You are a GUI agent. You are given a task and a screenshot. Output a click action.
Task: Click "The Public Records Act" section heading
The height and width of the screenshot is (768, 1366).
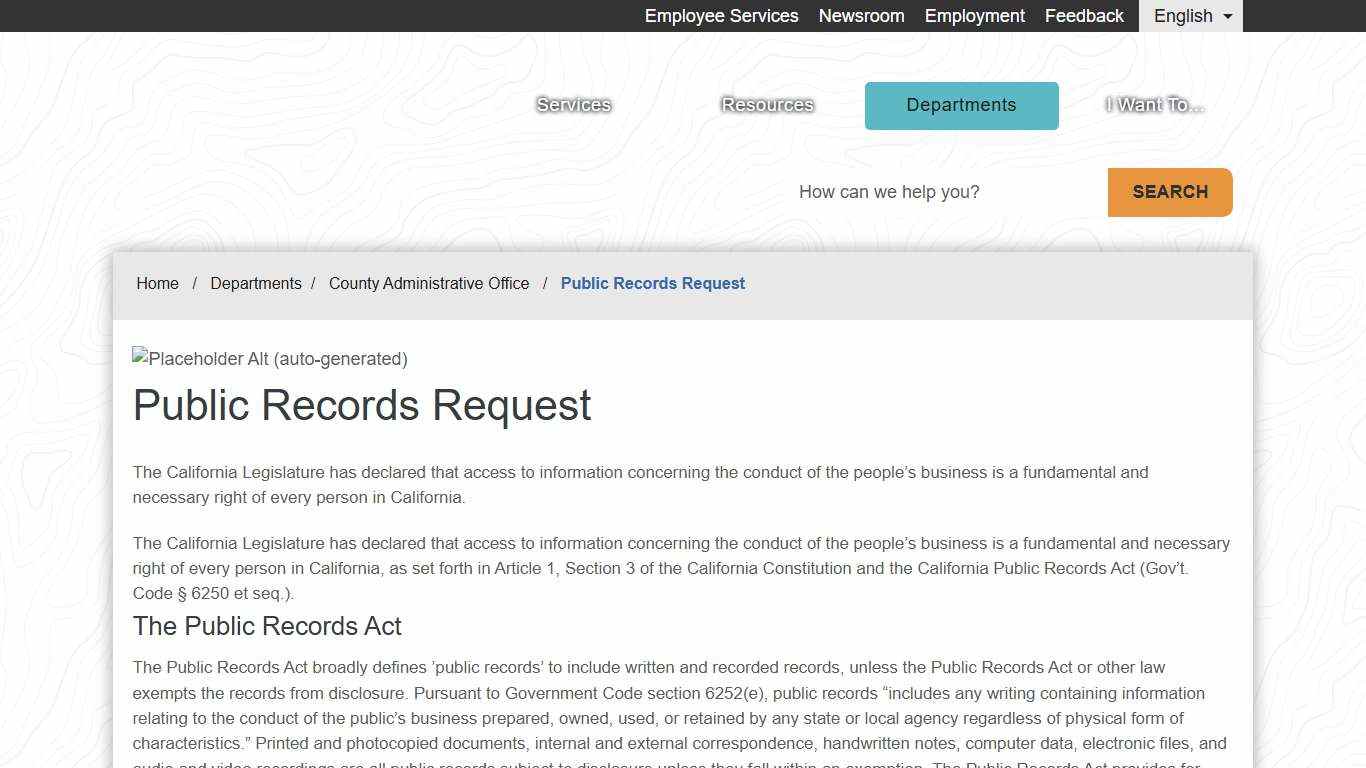pyautogui.click(x=266, y=626)
